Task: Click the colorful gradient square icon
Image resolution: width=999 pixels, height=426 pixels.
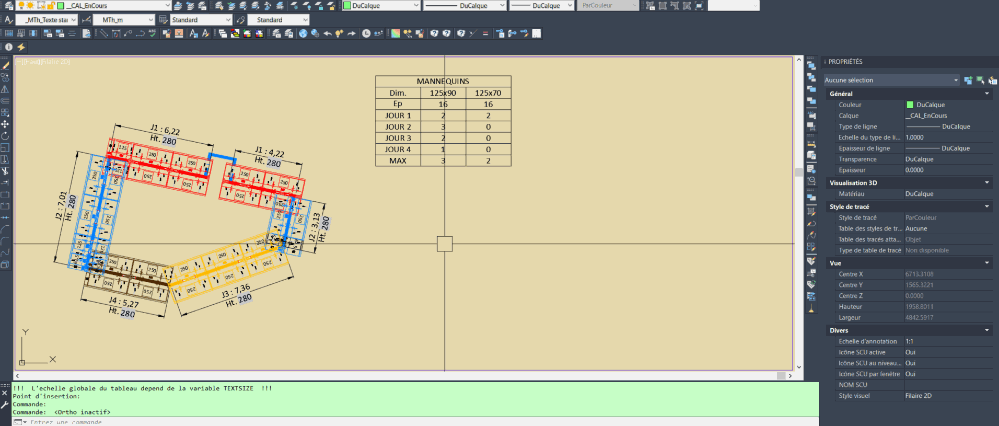Action: [396, 34]
